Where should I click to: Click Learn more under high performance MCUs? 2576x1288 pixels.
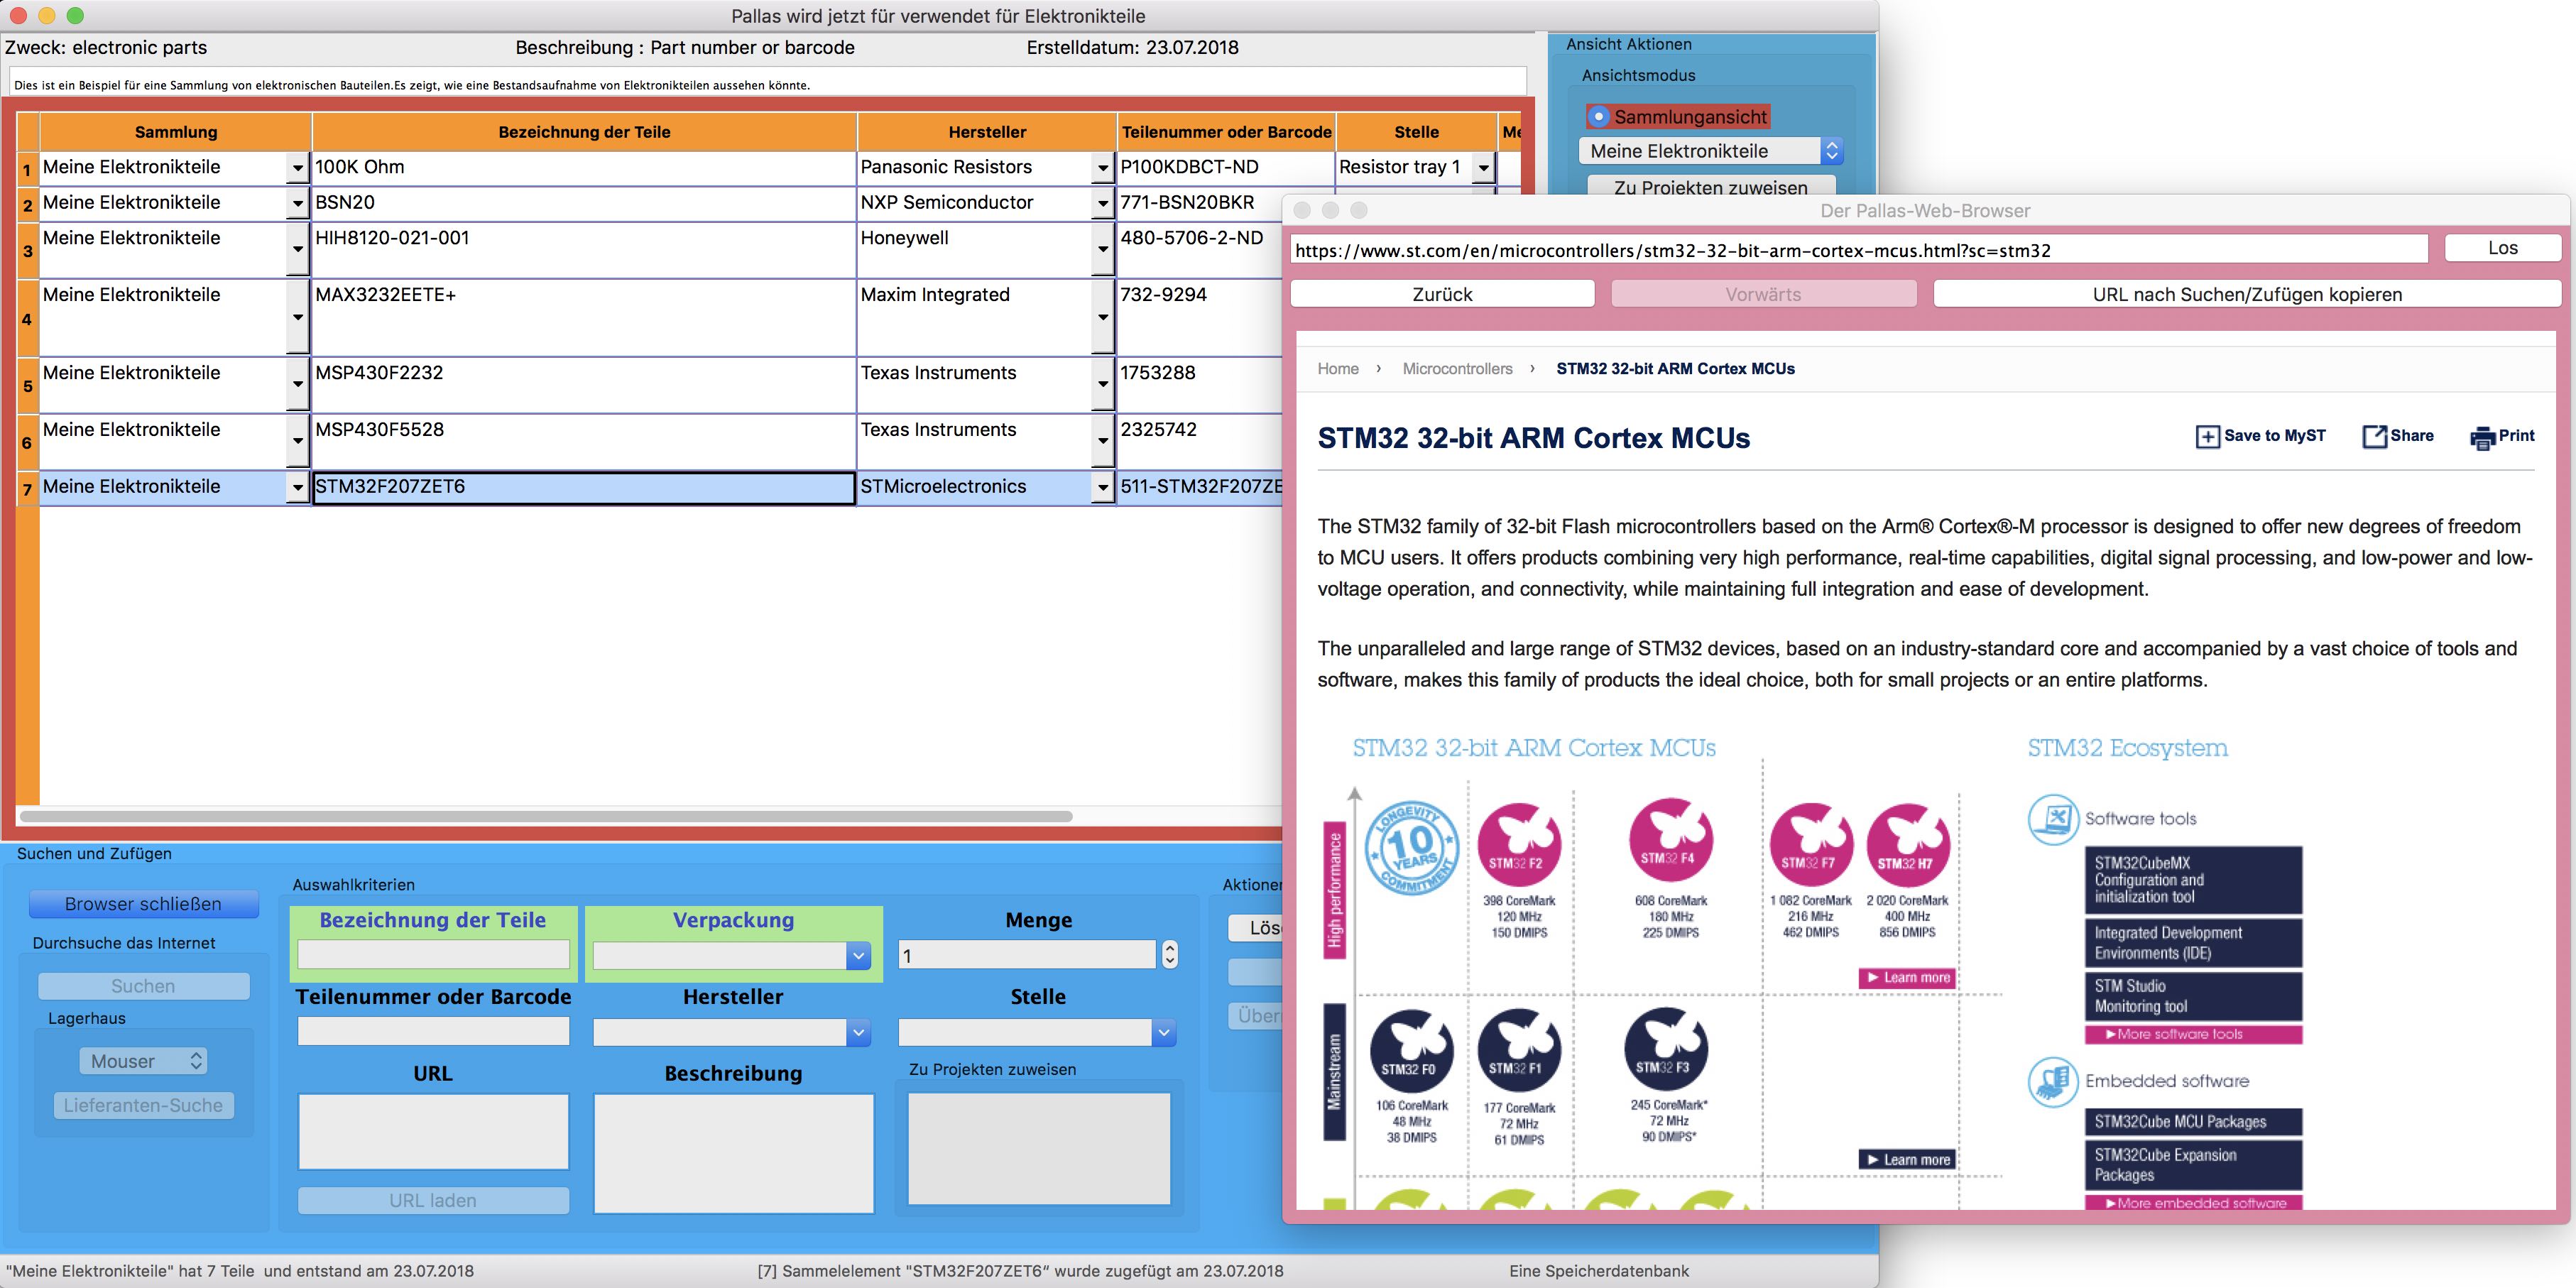(x=1907, y=978)
